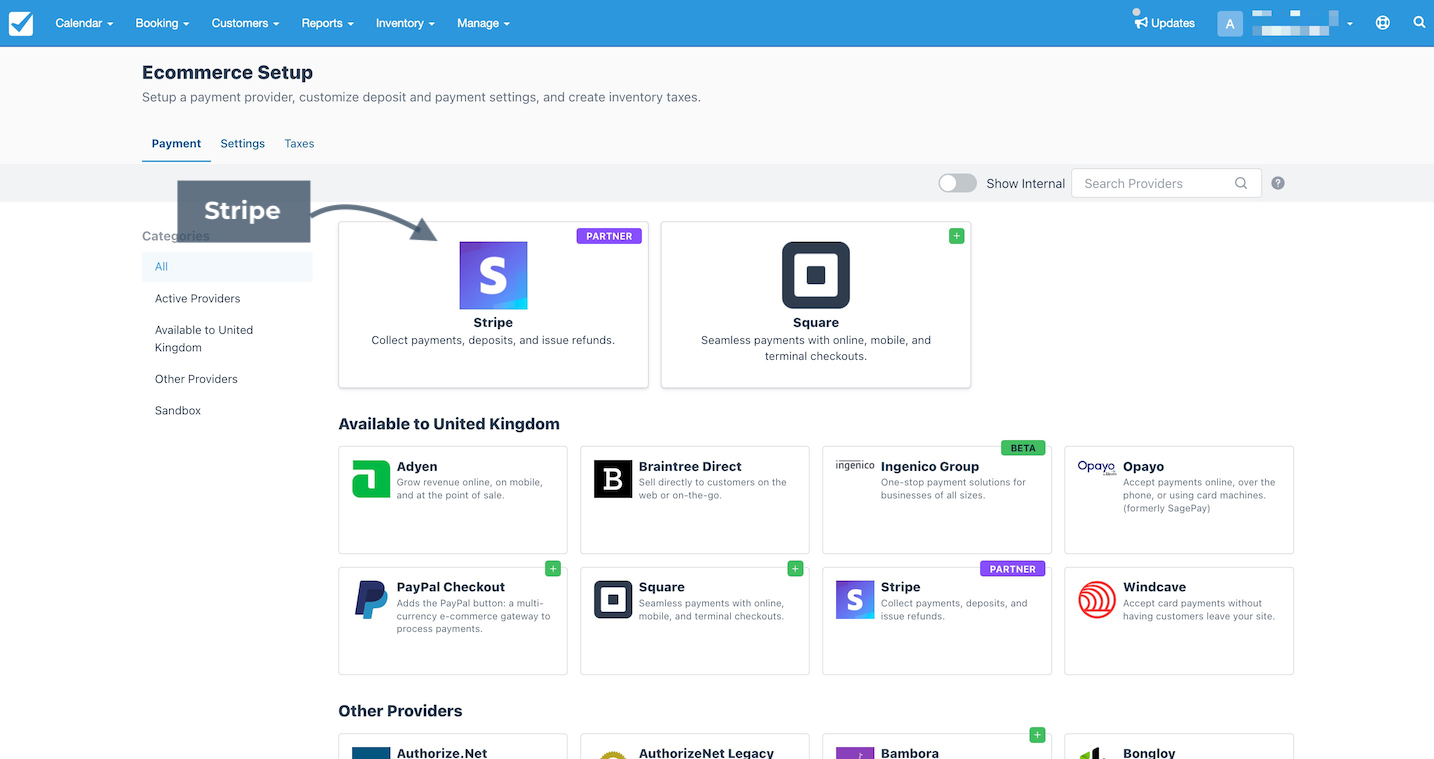Click the Braintree Direct B logo
This screenshot has height=759, width=1434.
click(613, 479)
